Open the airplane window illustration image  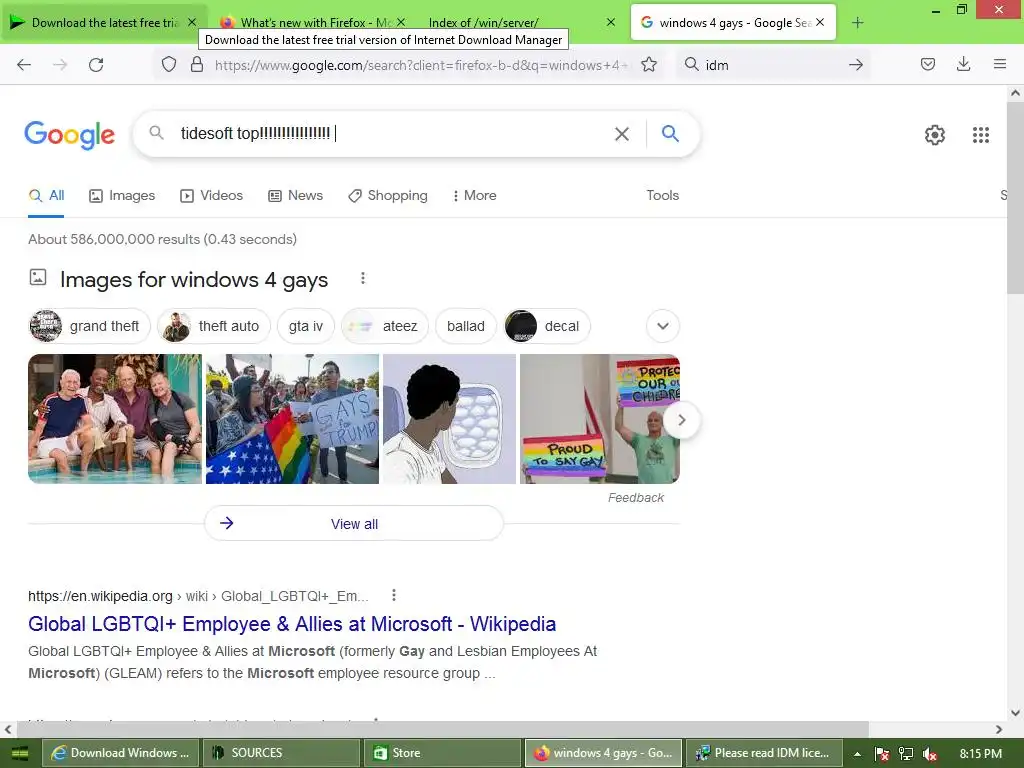point(449,419)
